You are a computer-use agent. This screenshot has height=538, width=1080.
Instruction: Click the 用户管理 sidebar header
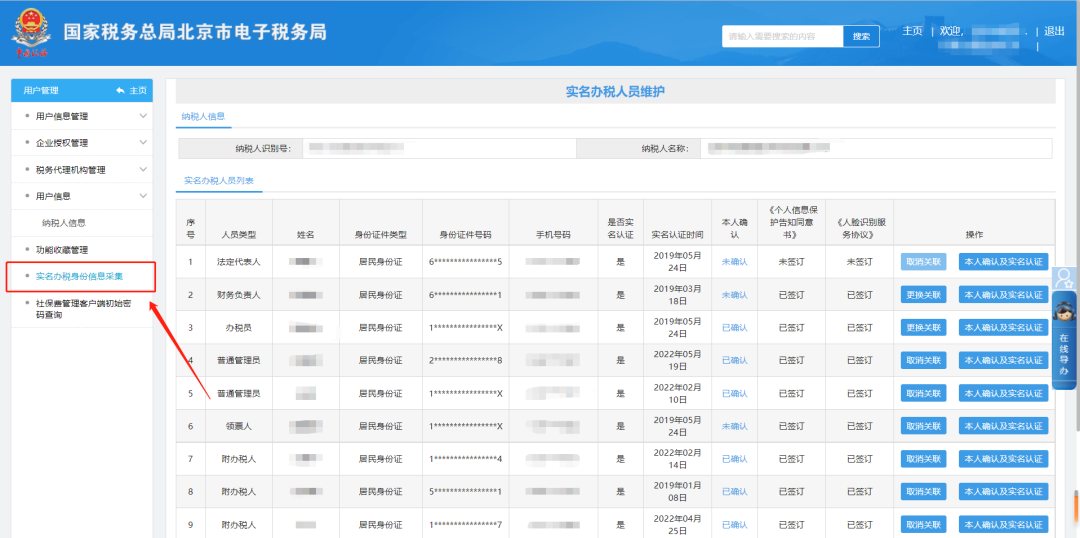tap(41, 90)
